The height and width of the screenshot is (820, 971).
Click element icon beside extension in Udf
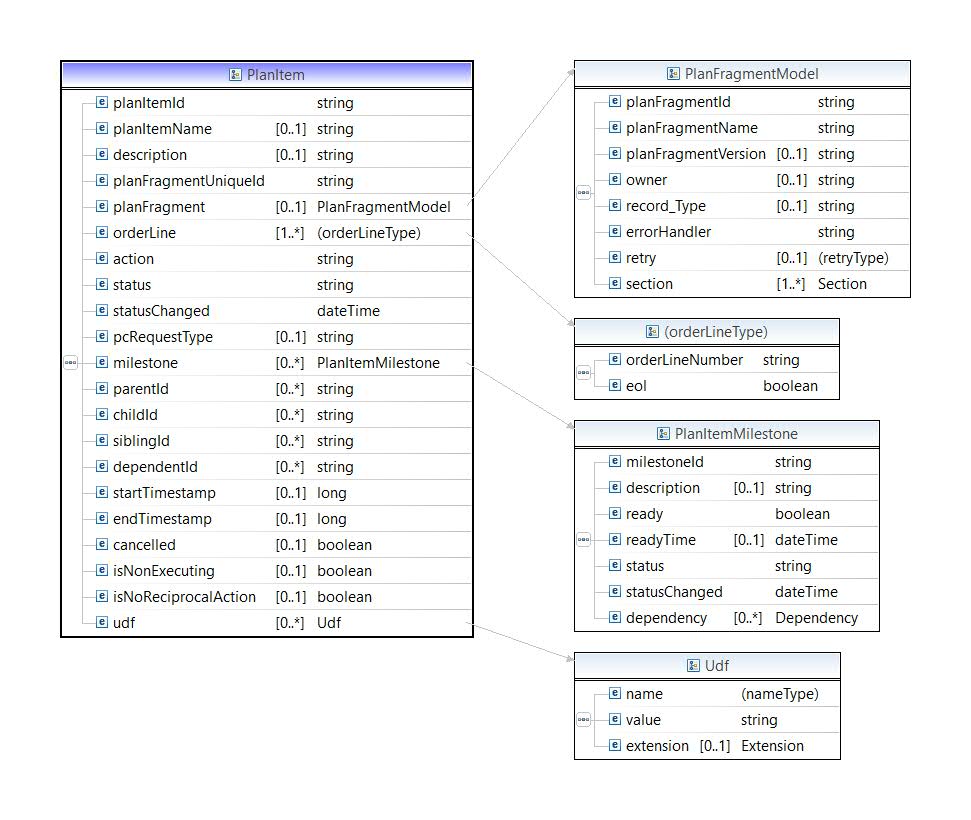pos(615,745)
